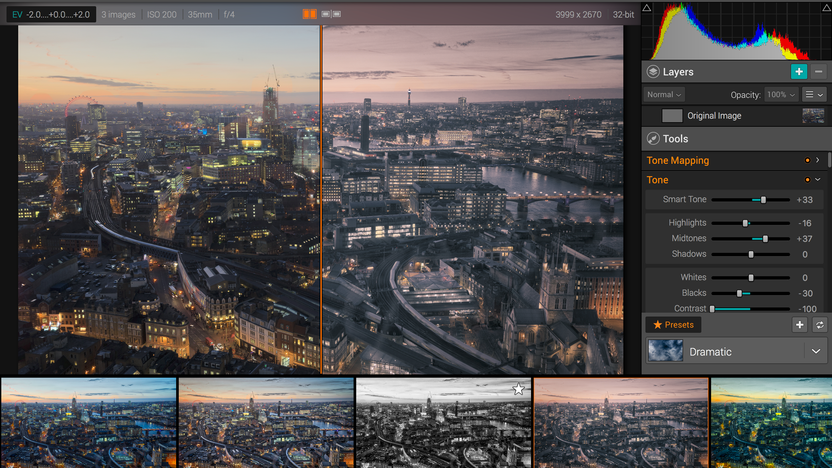
Task: Click the Midtones value +37
Action: pos(804,239)
